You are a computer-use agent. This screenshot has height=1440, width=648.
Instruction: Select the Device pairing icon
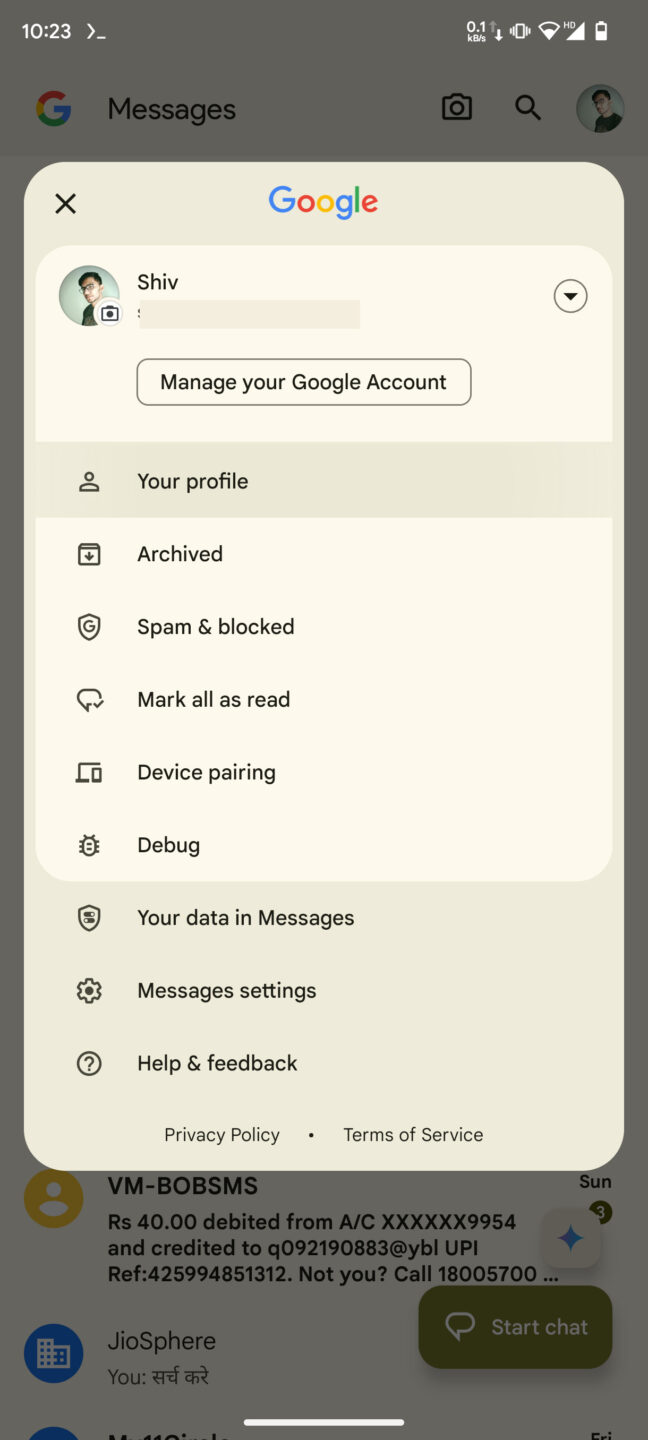tap(89, 772)
